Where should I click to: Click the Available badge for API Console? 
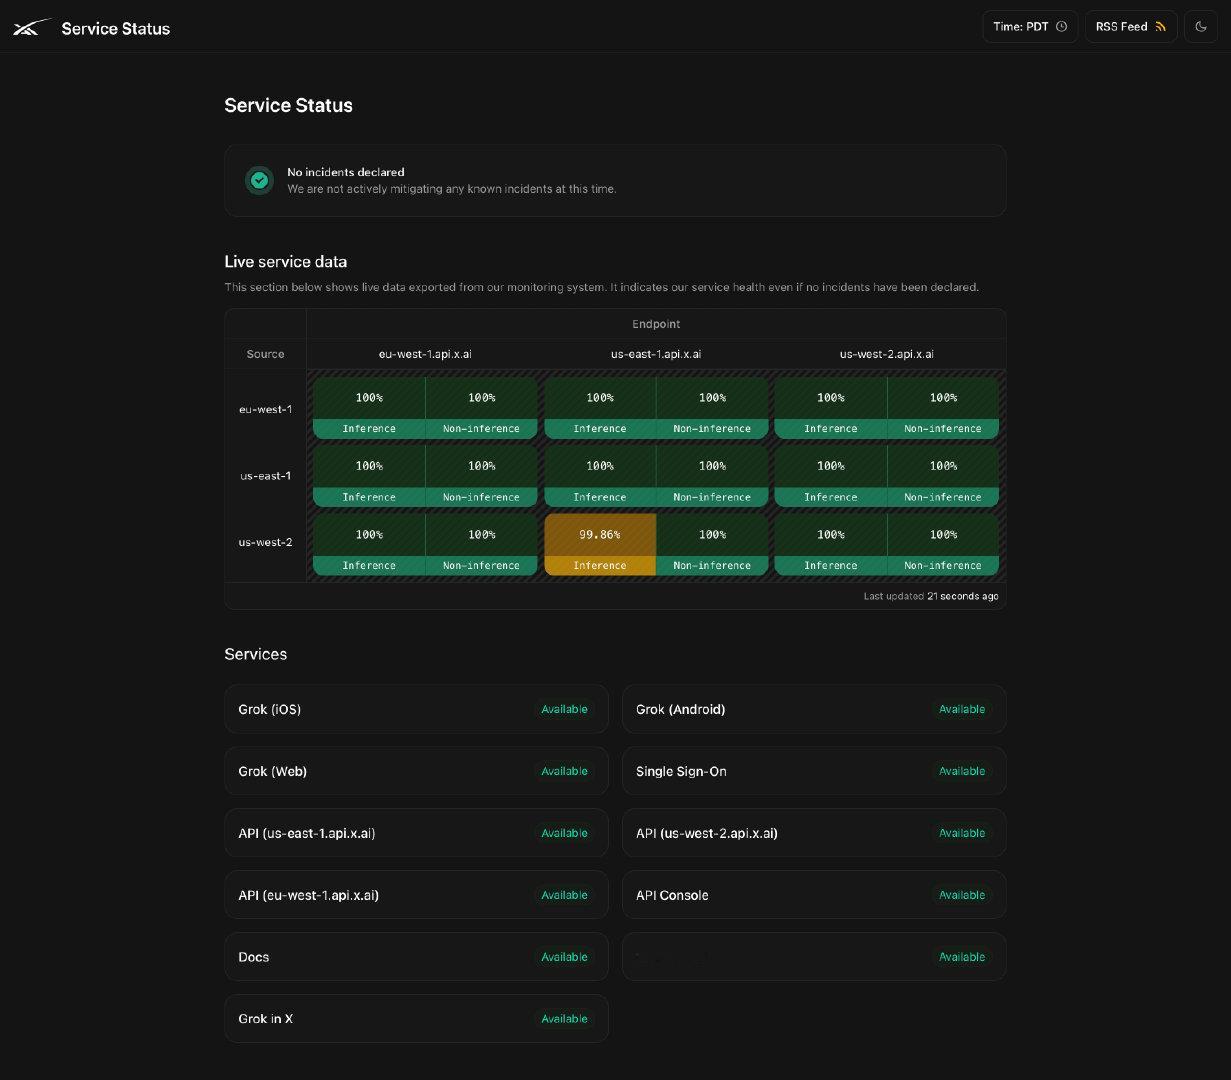coord(962,895)
